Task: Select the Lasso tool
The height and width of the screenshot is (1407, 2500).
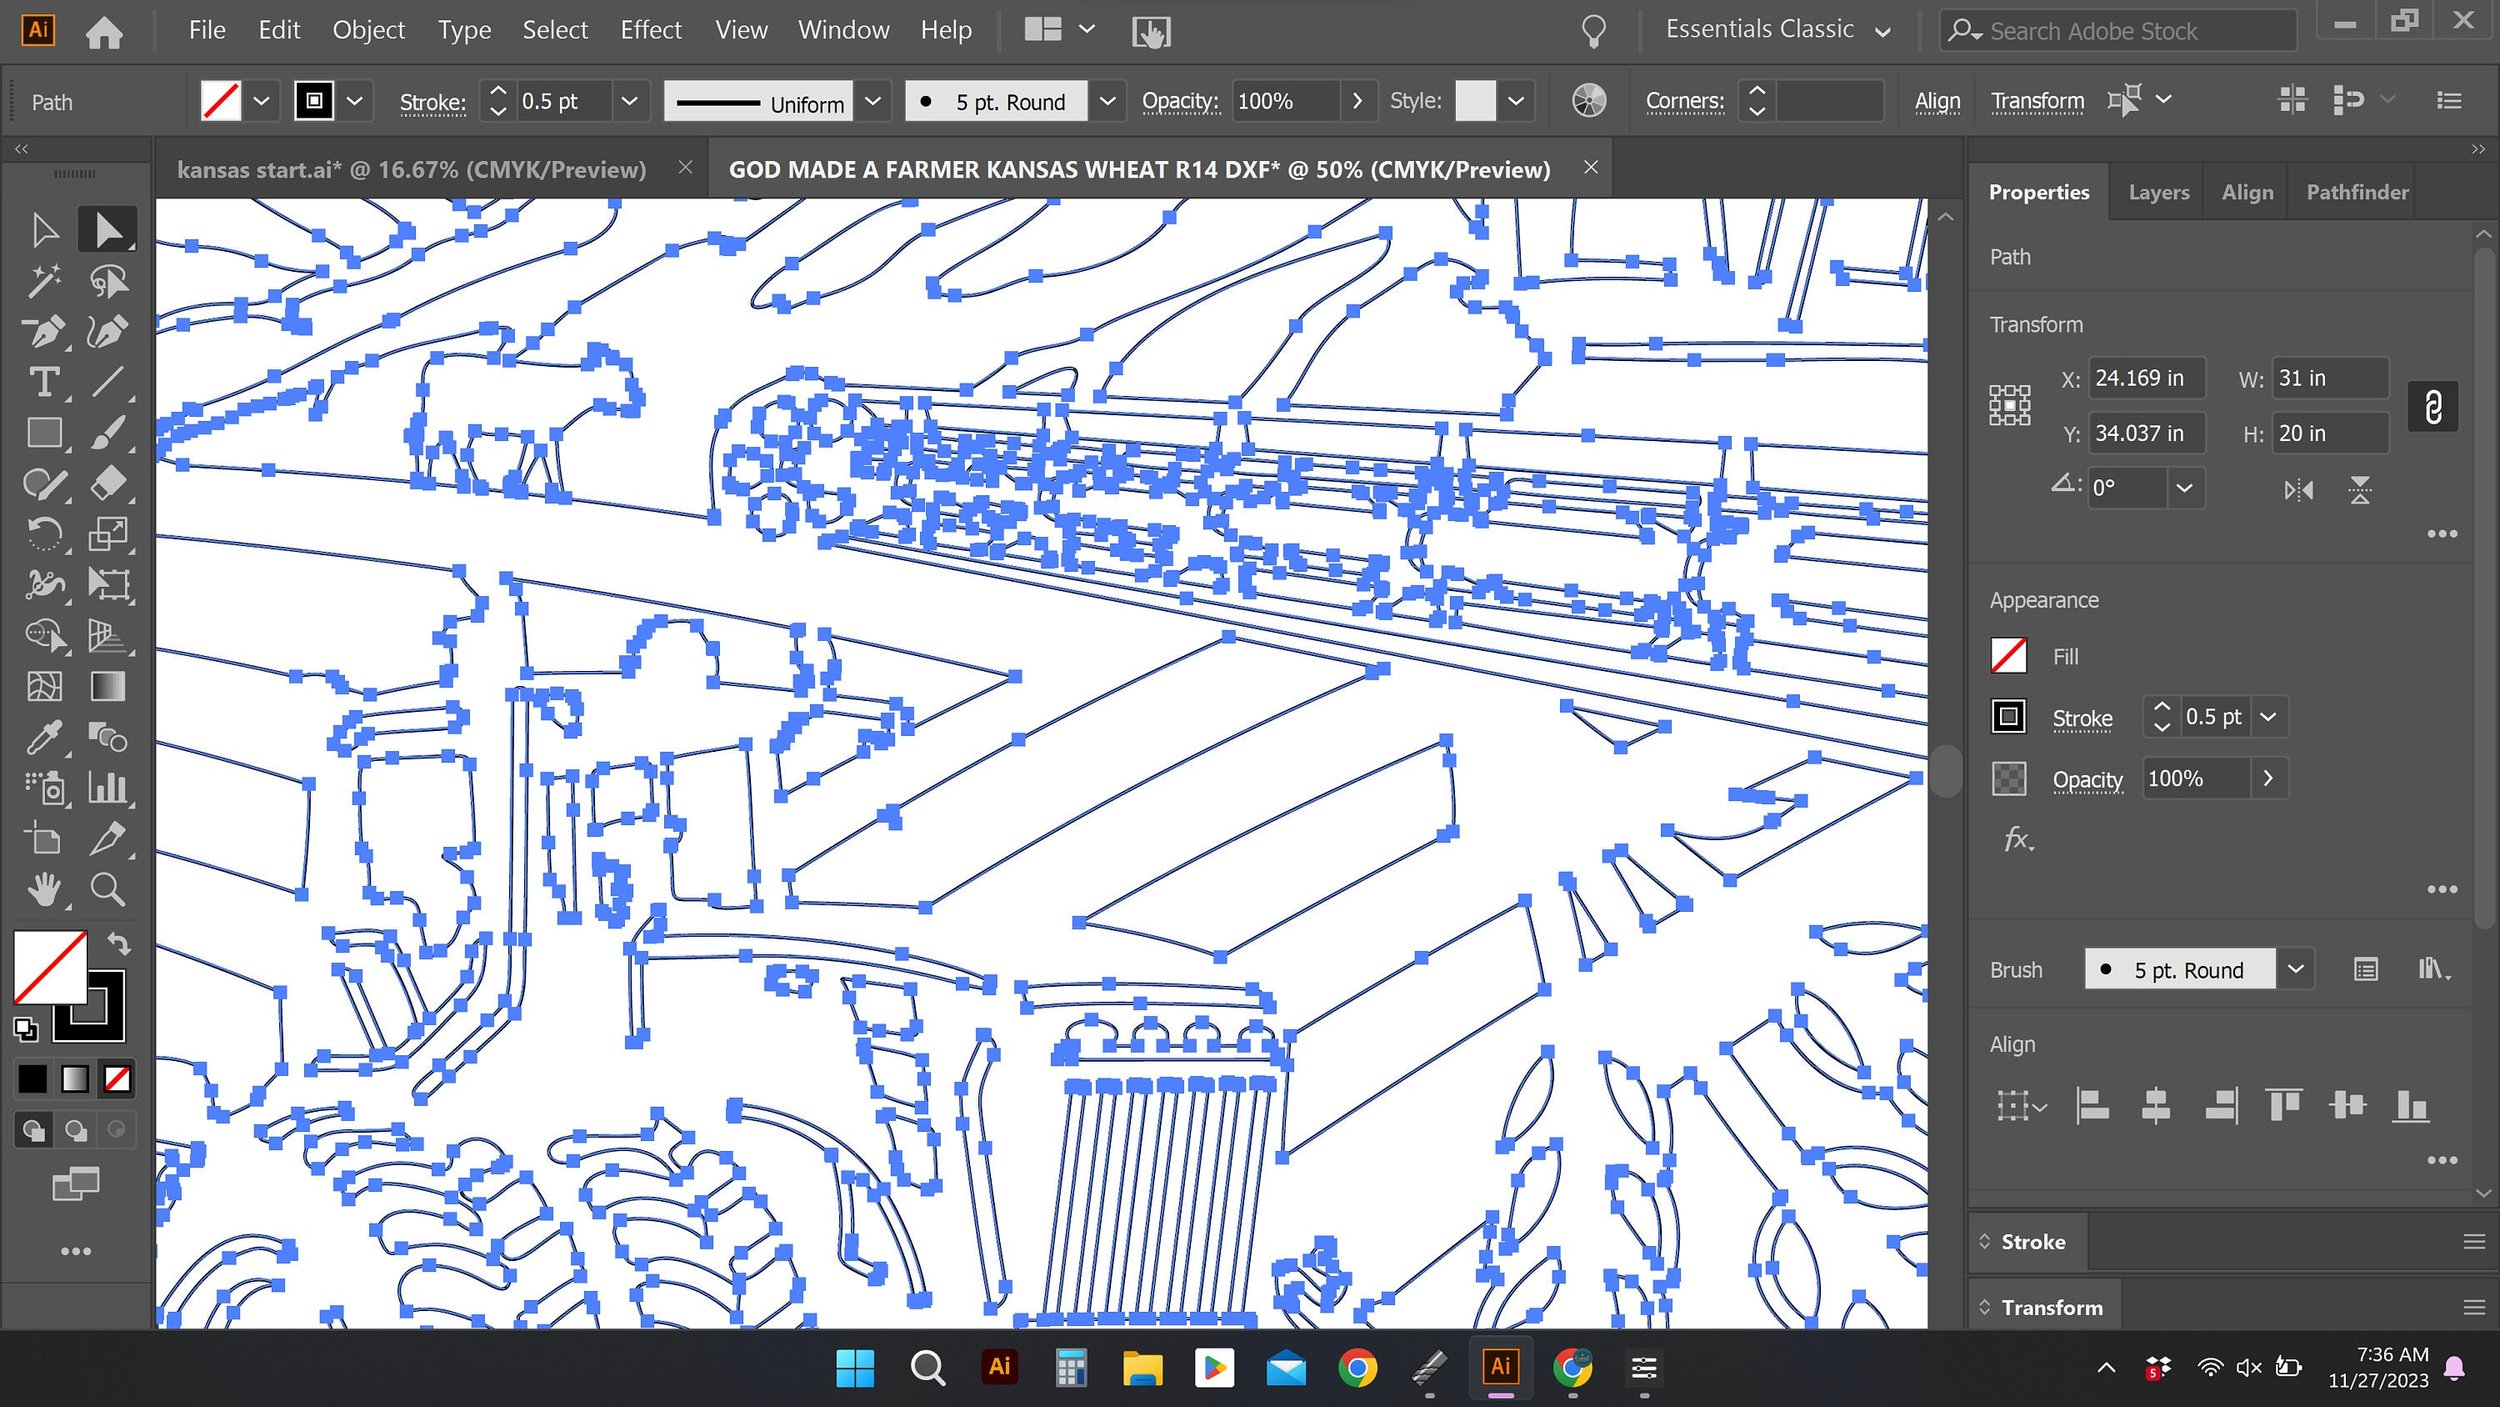Action: point(108,281)
